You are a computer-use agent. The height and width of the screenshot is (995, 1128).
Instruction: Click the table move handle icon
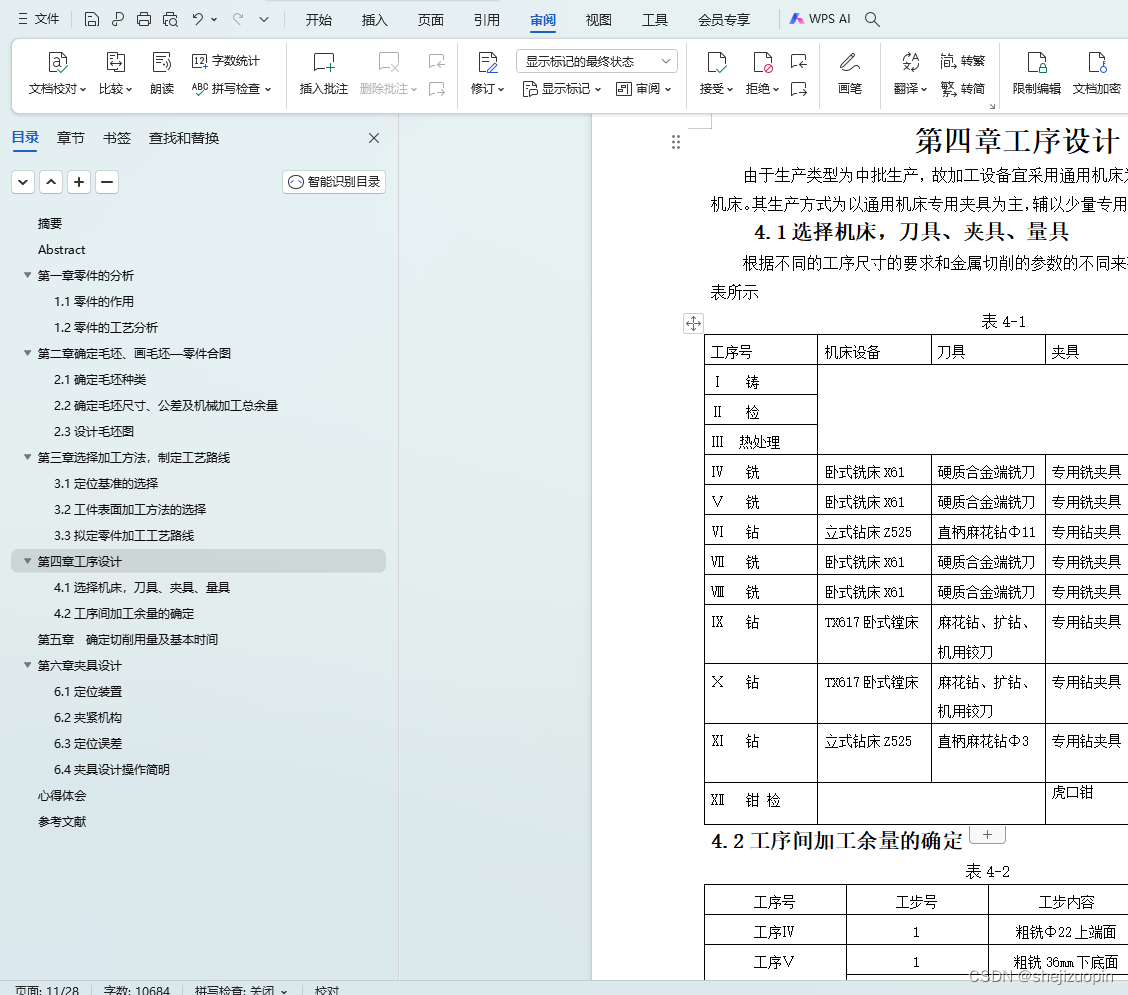click(693, 323)
